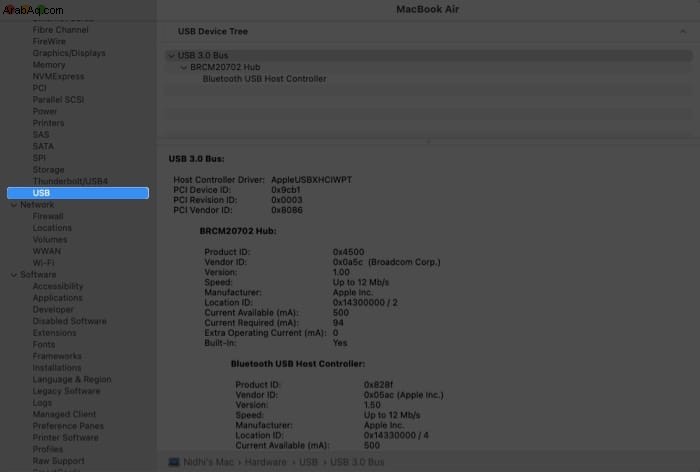Open Volumes under Network
The width and height of the screenshot is (700, 472).
[50, 239]
